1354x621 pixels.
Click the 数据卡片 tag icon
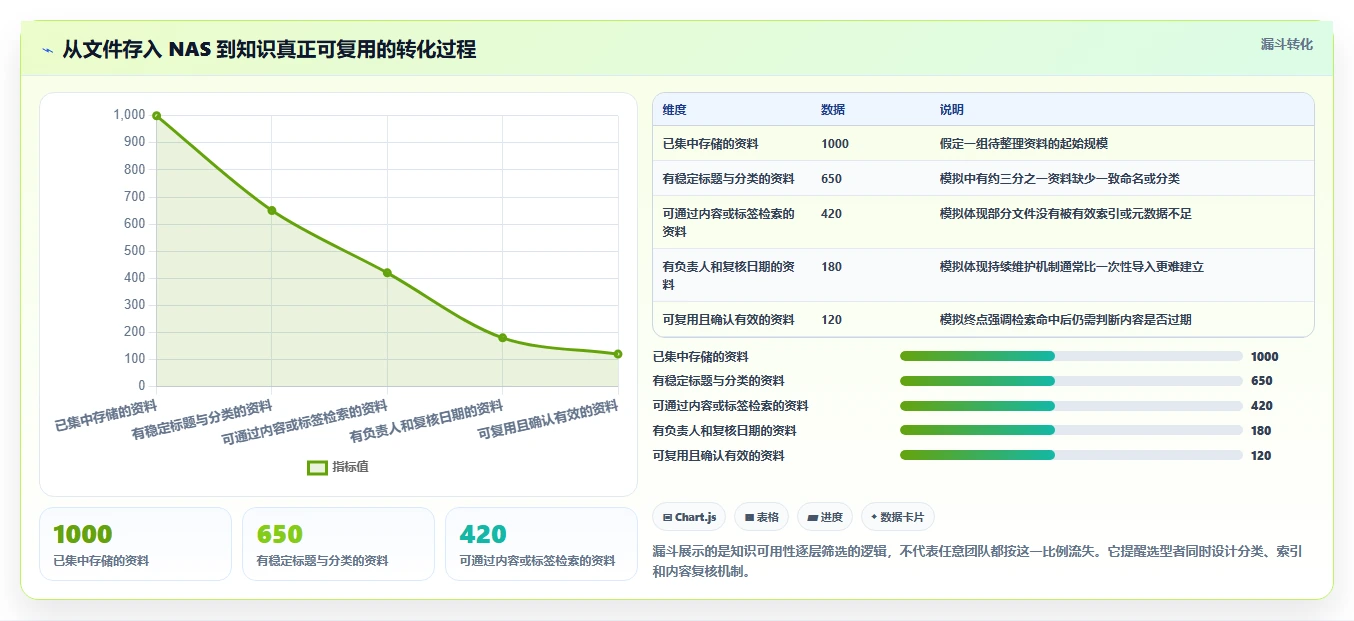[x=874, y=517]
